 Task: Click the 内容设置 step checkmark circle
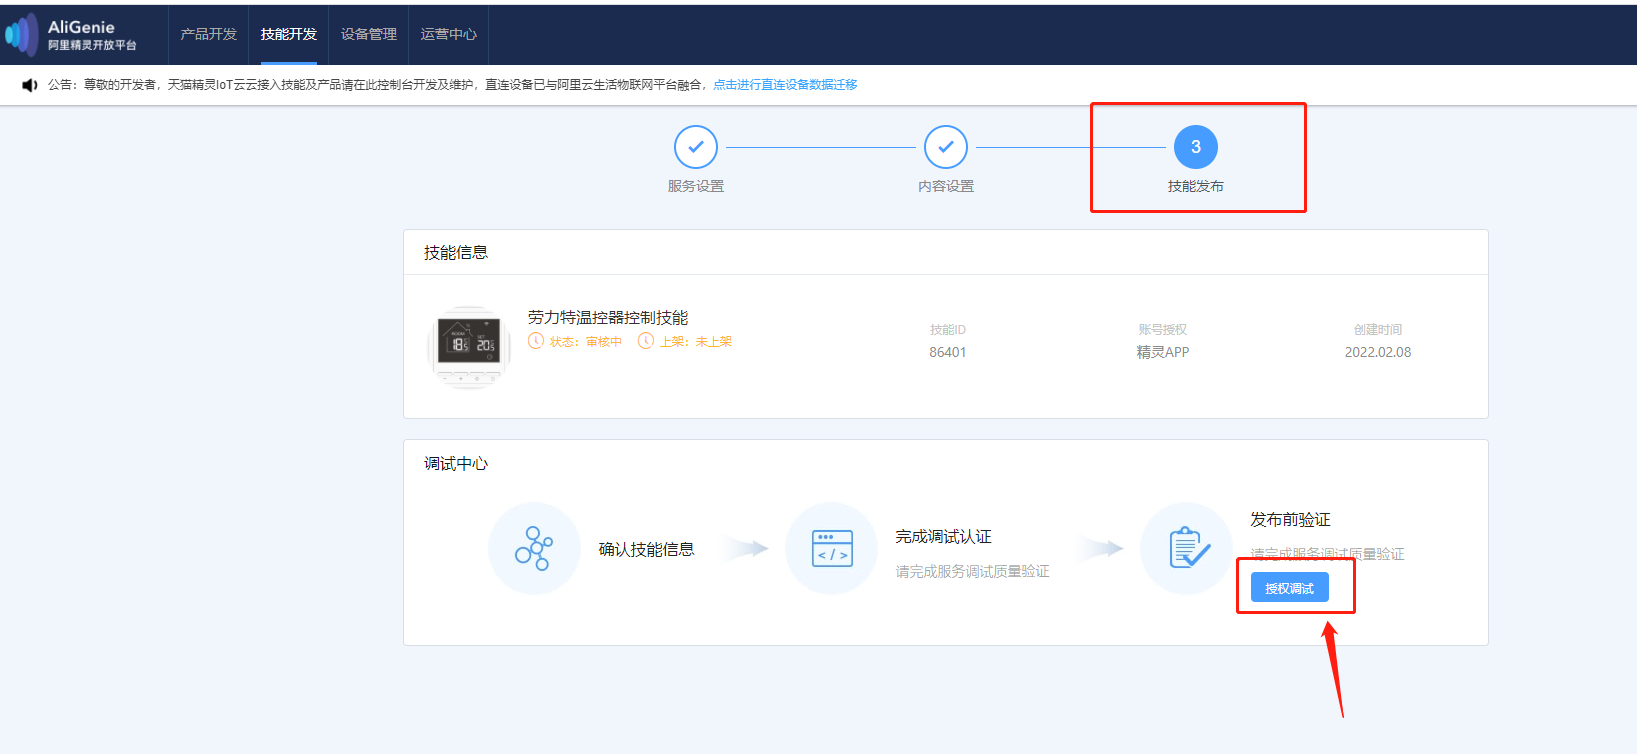click(946, 147)
